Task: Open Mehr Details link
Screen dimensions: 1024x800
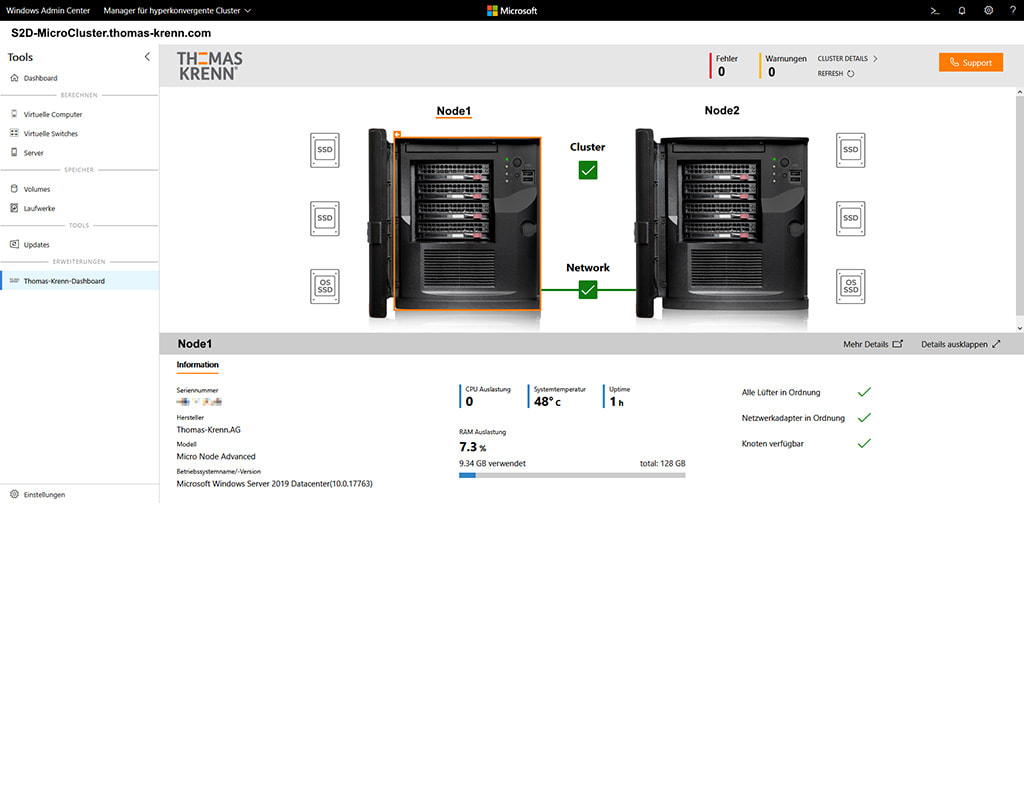Action: tap(872, 344)
